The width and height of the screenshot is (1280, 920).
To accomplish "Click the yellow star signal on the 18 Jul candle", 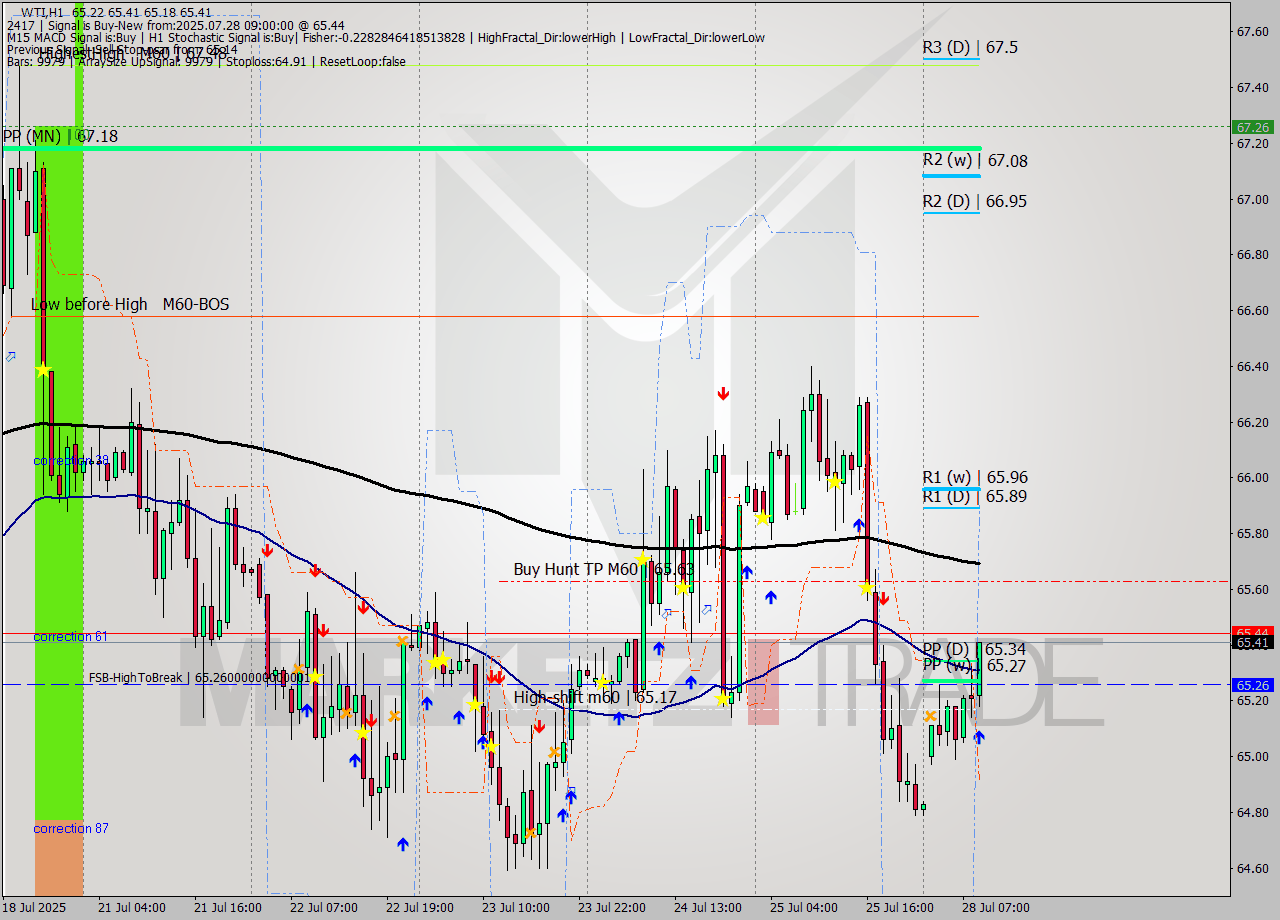I will (x=41, y=370).
